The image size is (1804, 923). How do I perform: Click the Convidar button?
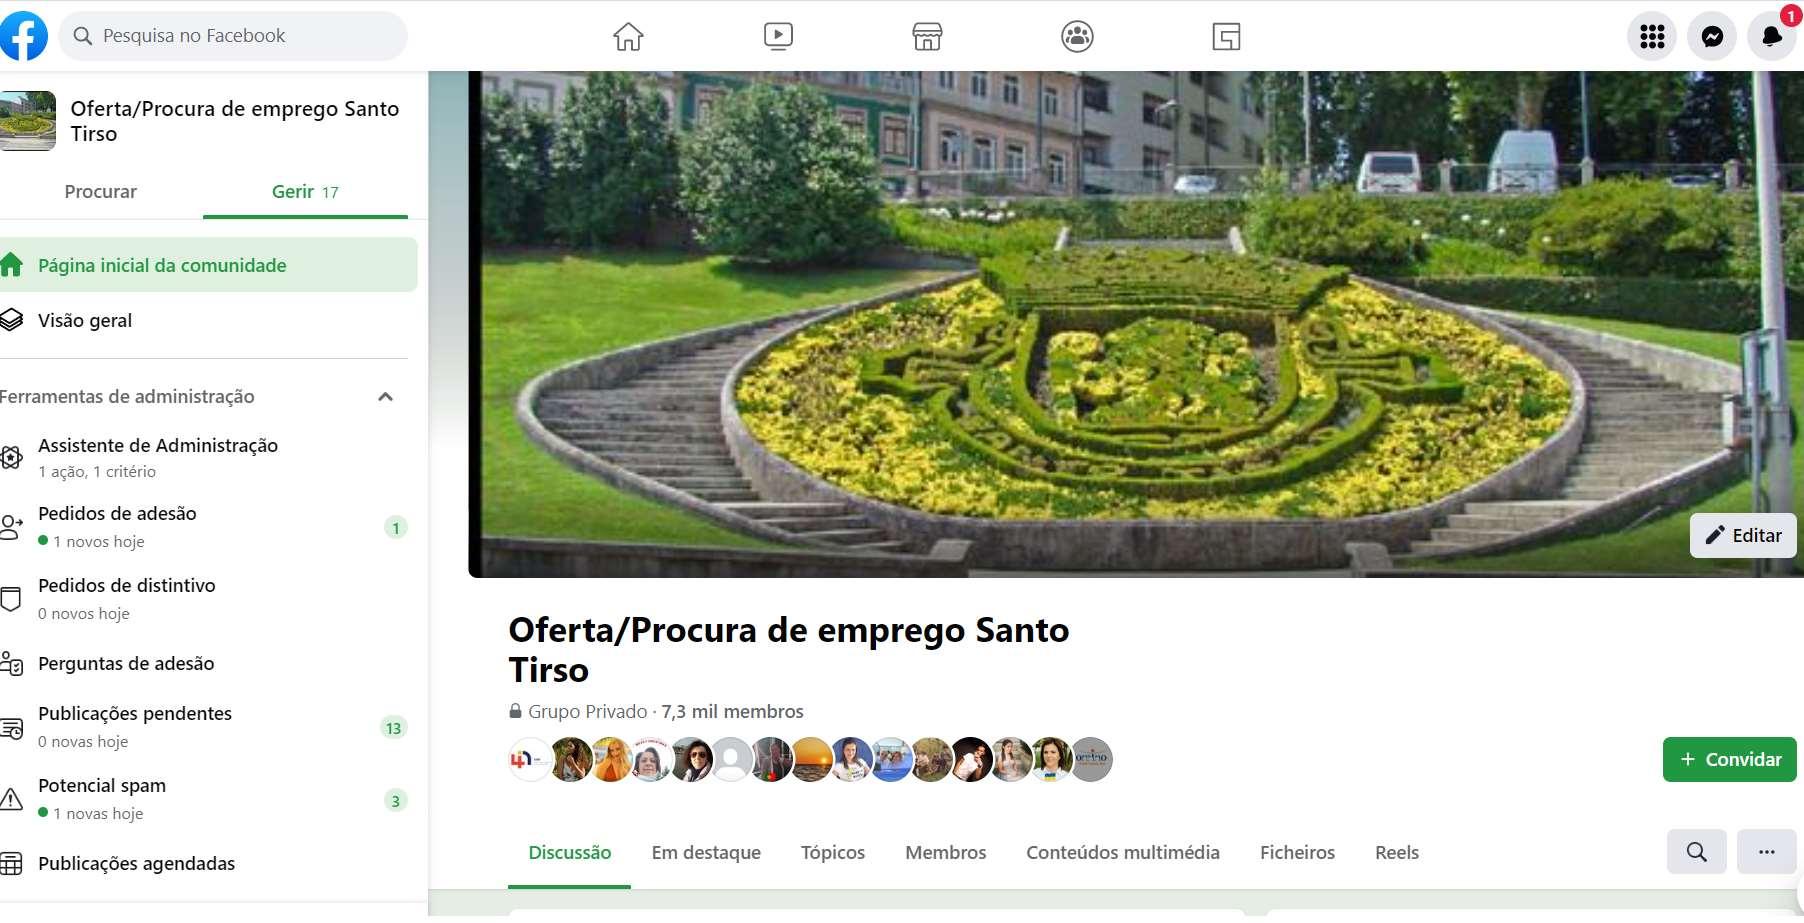point(1730,759)
